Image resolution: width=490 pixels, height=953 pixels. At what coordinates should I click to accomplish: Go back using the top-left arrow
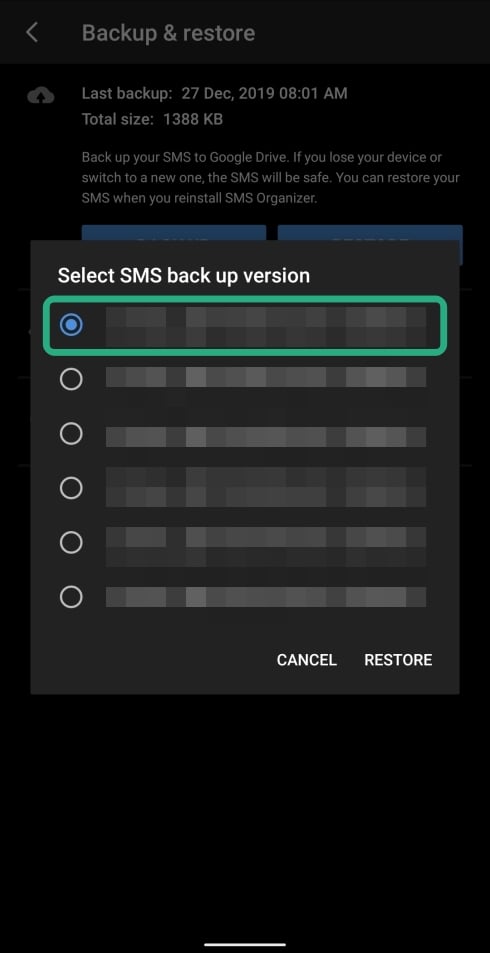32,33
